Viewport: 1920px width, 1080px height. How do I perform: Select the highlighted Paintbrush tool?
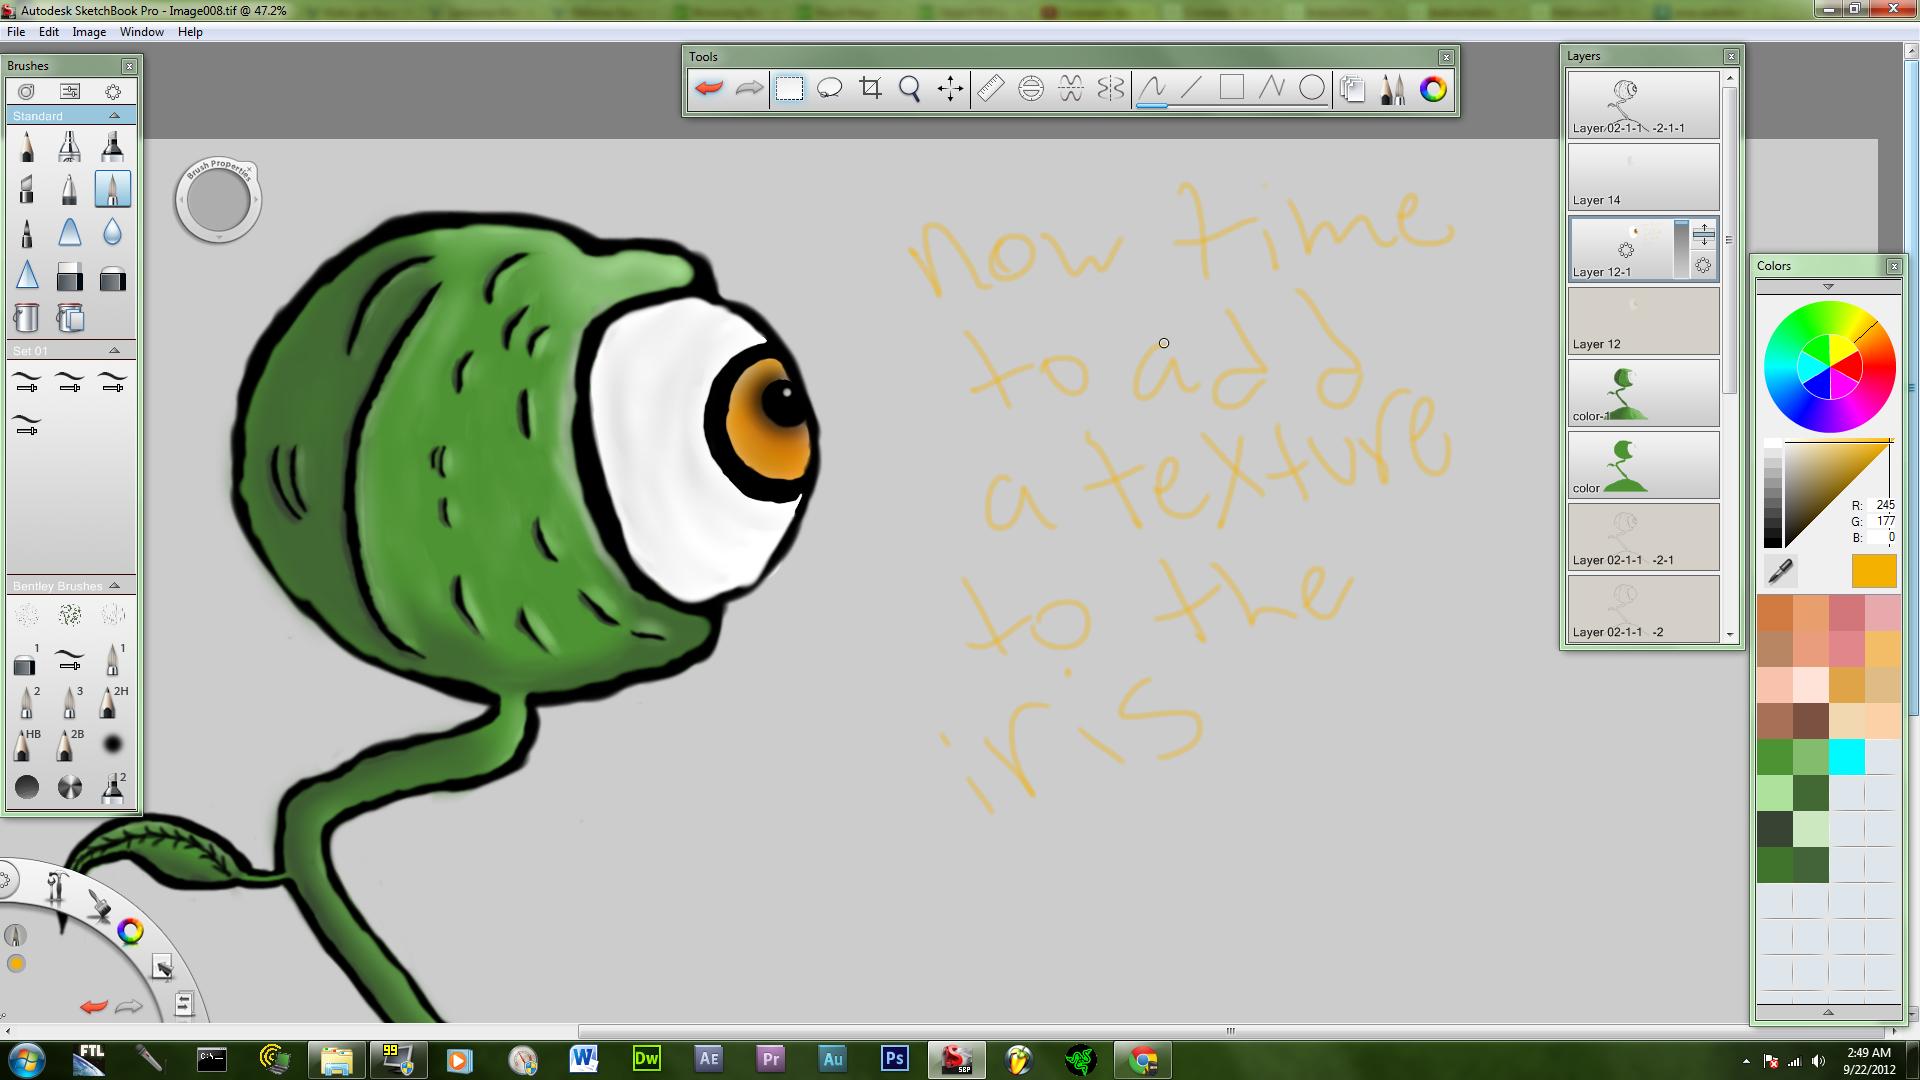tap(112, 189)
